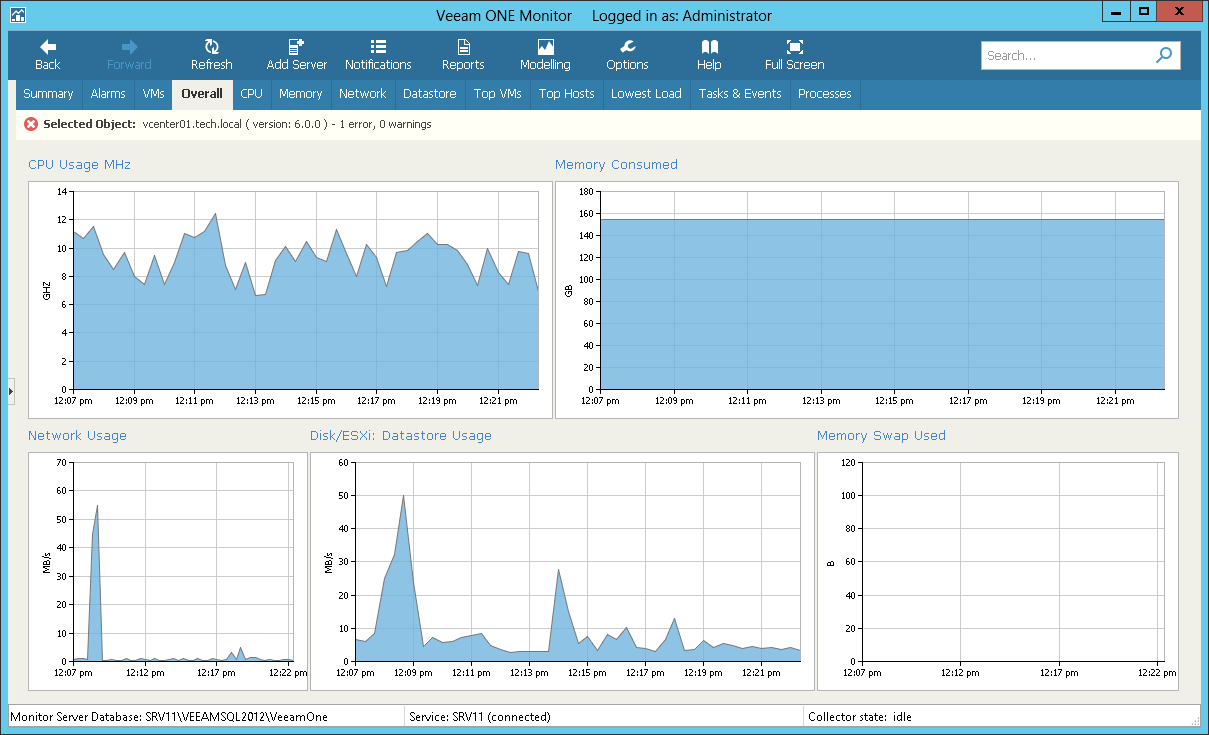Click the 'Collector state: idle' status
The image size is (1209, 735).
(861, 717)
